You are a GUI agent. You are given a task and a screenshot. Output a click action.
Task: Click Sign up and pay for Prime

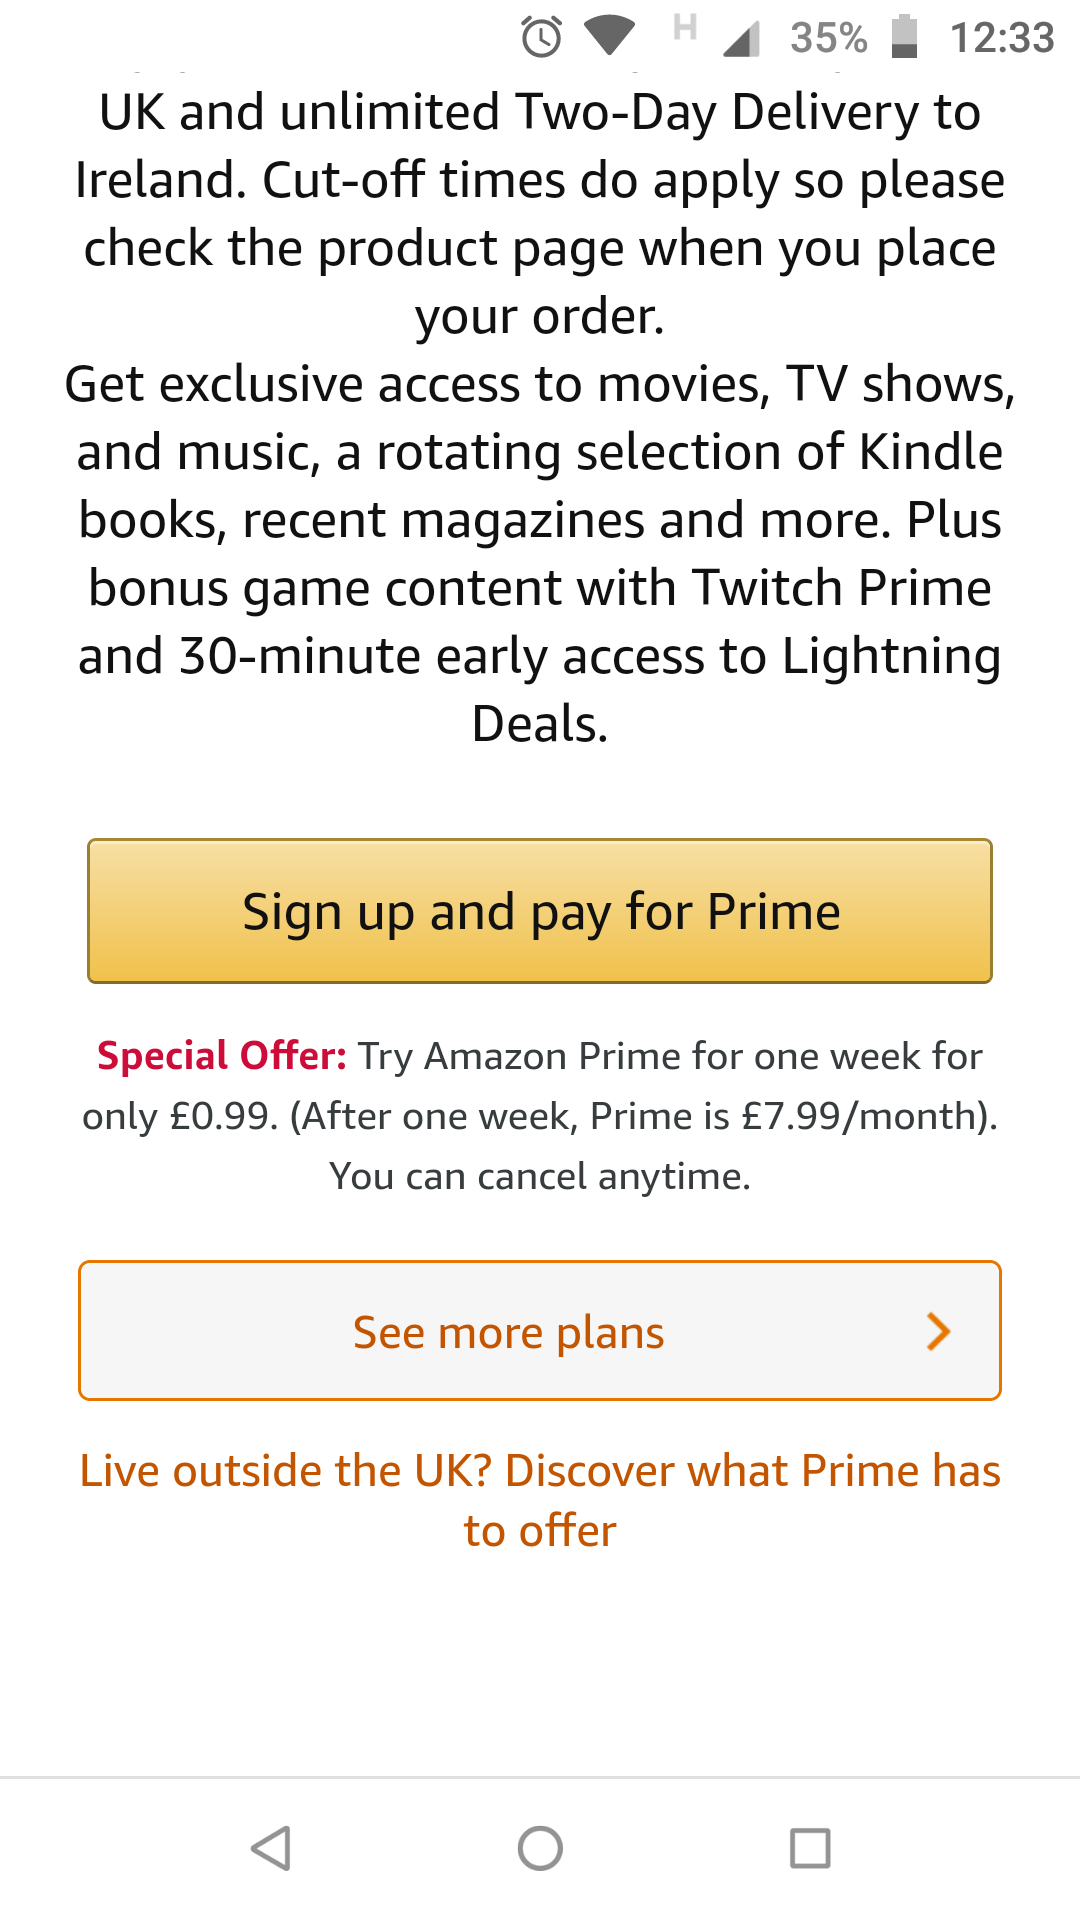540,911
